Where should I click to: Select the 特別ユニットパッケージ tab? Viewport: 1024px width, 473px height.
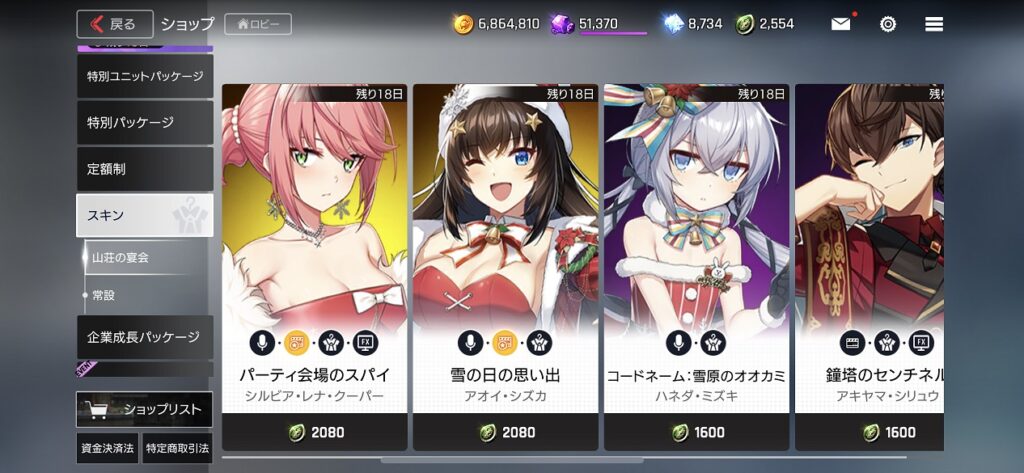click(x=145, y=76)
